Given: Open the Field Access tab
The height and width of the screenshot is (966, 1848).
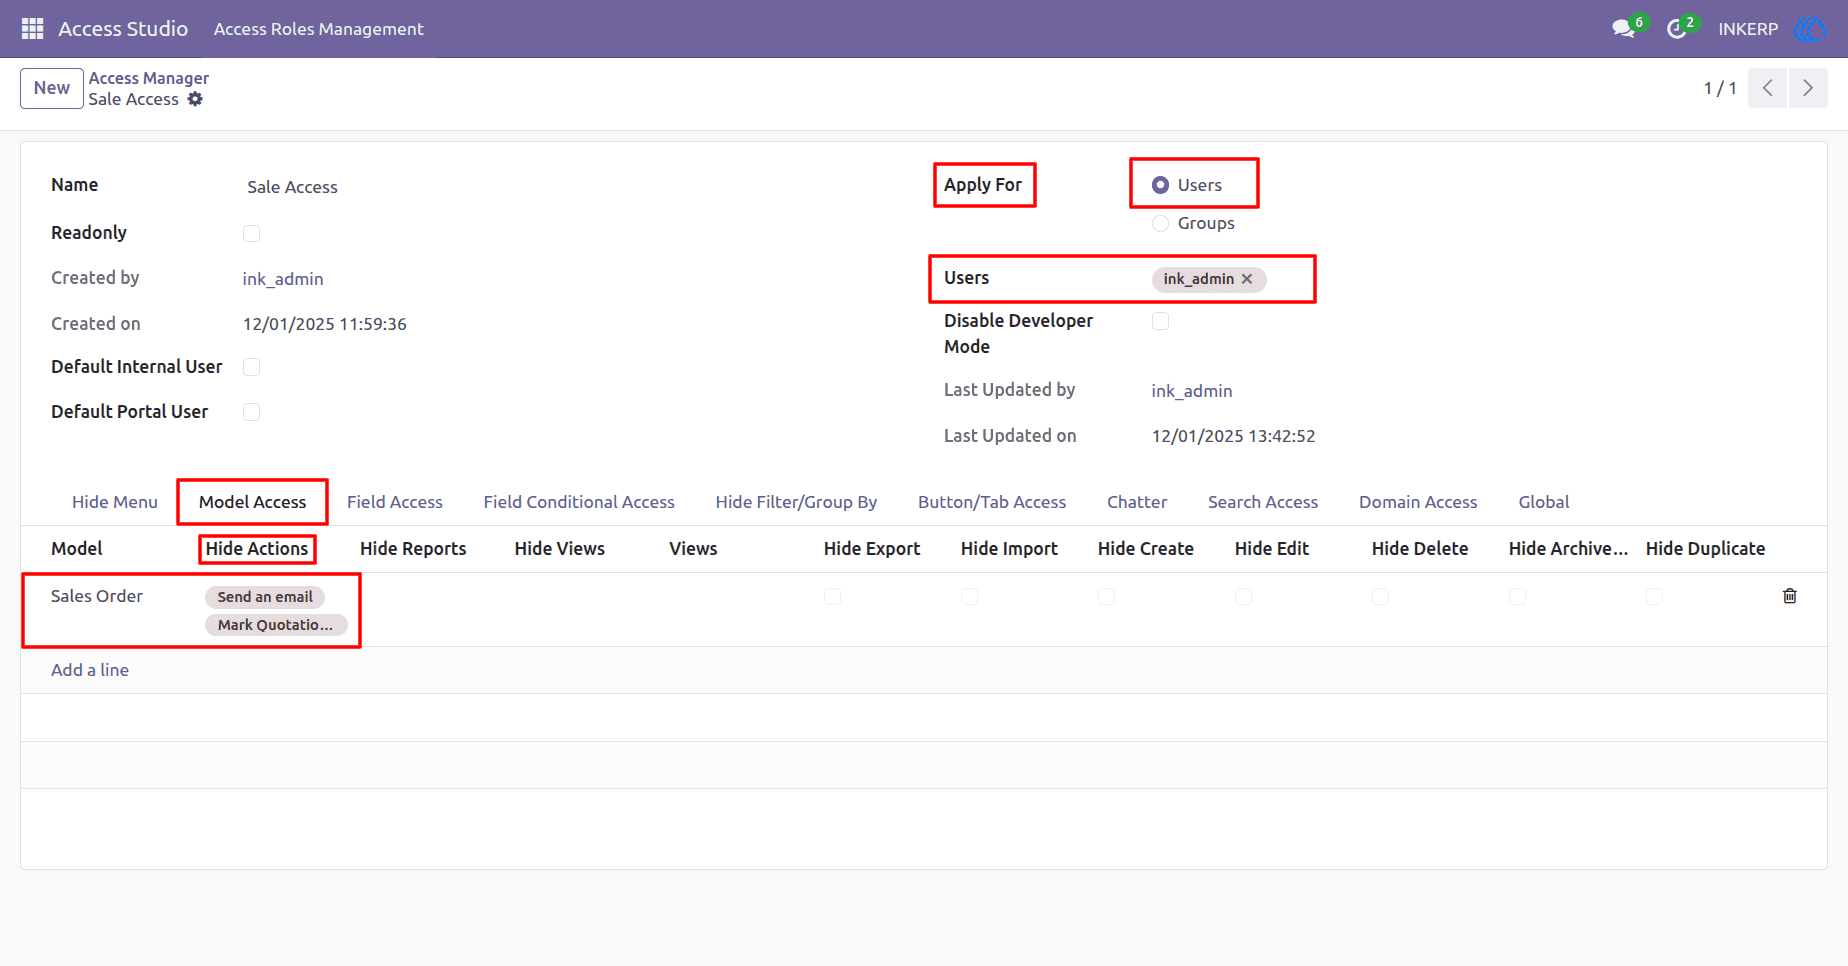Looking at the screenshot, I should pyautogui.click(x=395, y=502).
